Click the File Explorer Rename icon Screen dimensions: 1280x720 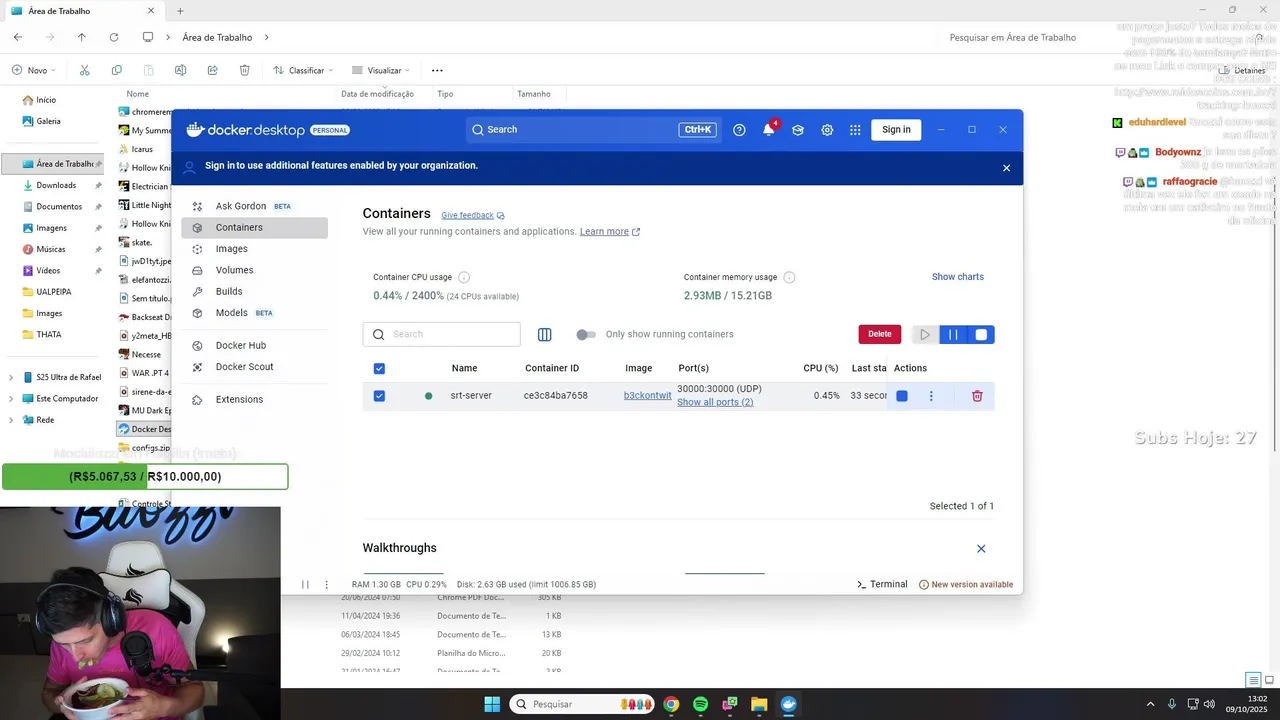click(180, 70)
